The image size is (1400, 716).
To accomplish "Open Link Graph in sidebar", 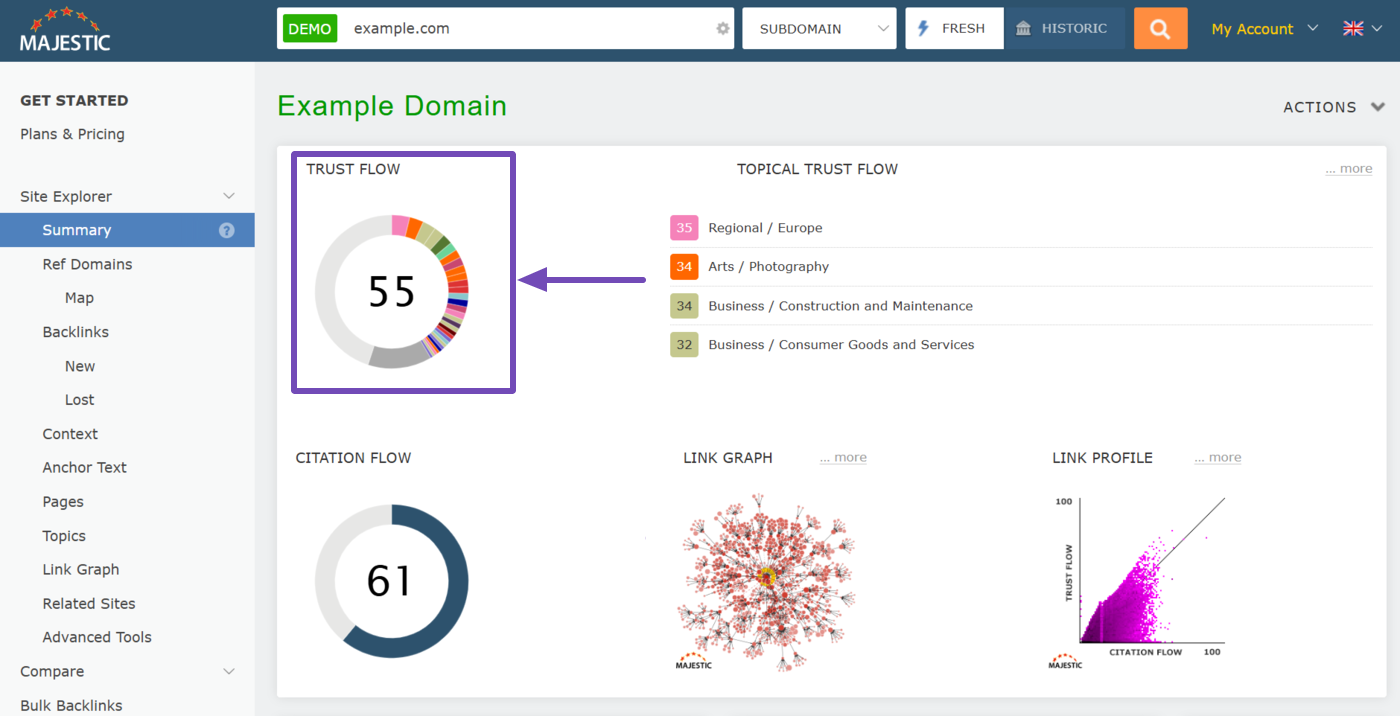I will point(81,569).
